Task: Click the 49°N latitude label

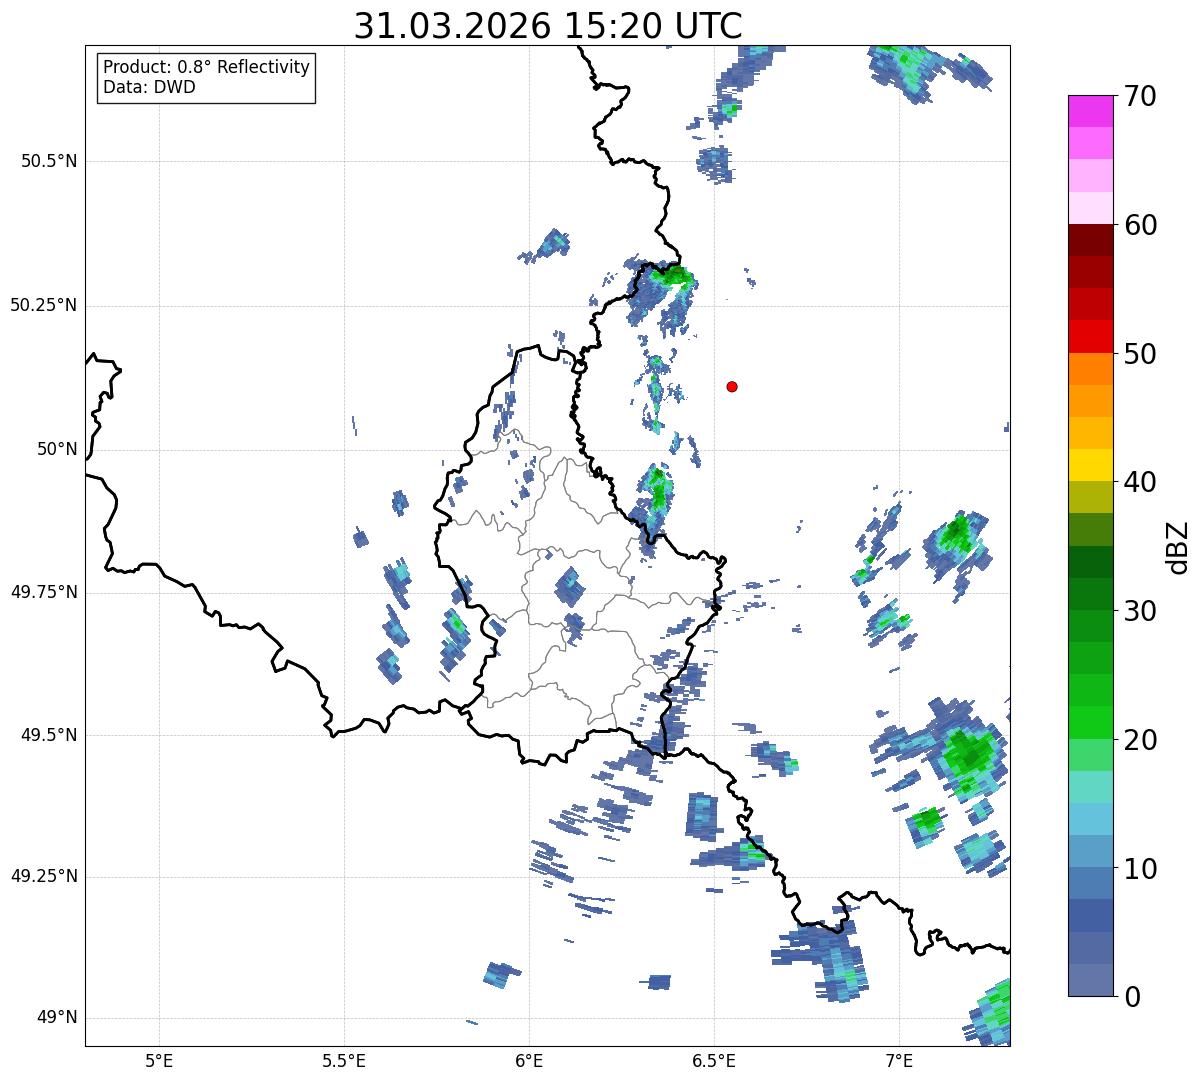Action: coord(56,1017)
